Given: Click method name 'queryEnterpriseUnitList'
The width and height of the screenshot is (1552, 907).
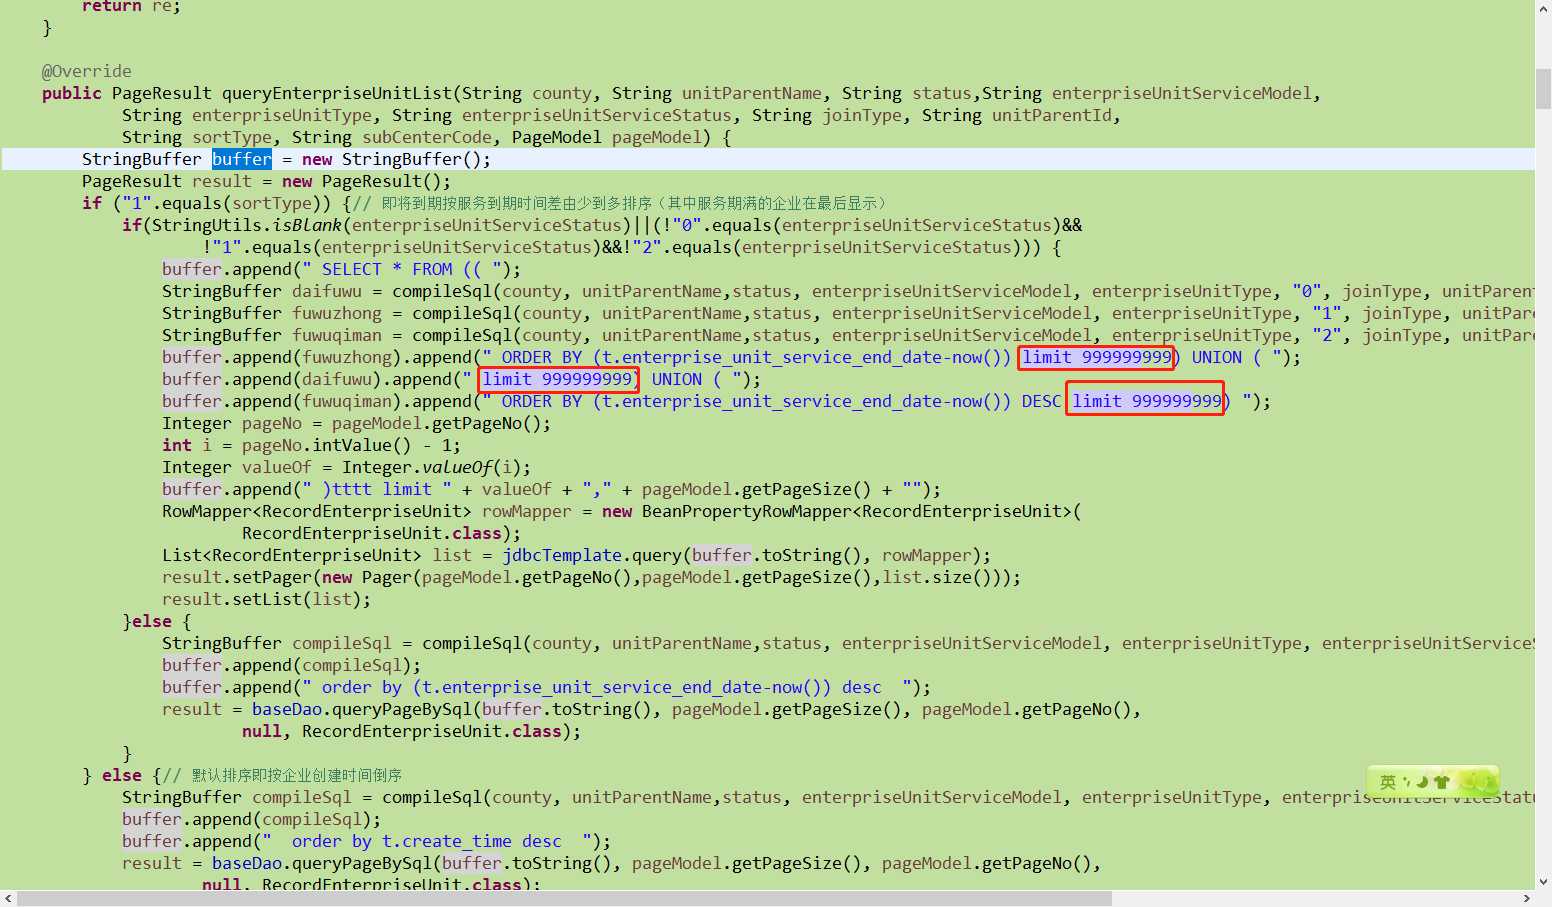Looking at the screenshot, I should [x=337, y=93].
